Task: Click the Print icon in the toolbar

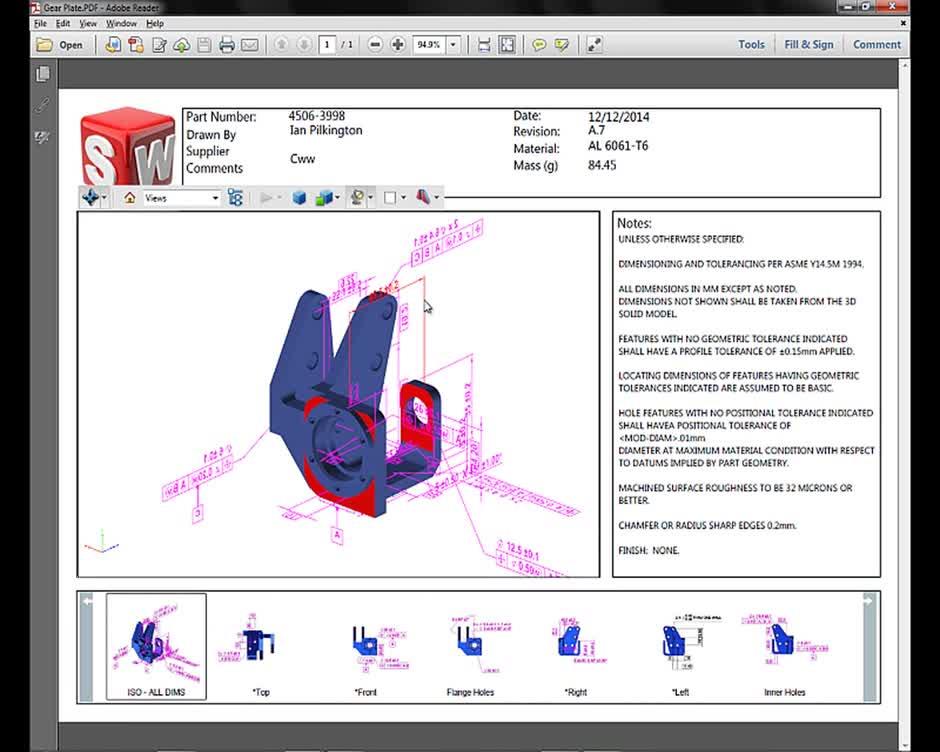Action: [227, 44]
